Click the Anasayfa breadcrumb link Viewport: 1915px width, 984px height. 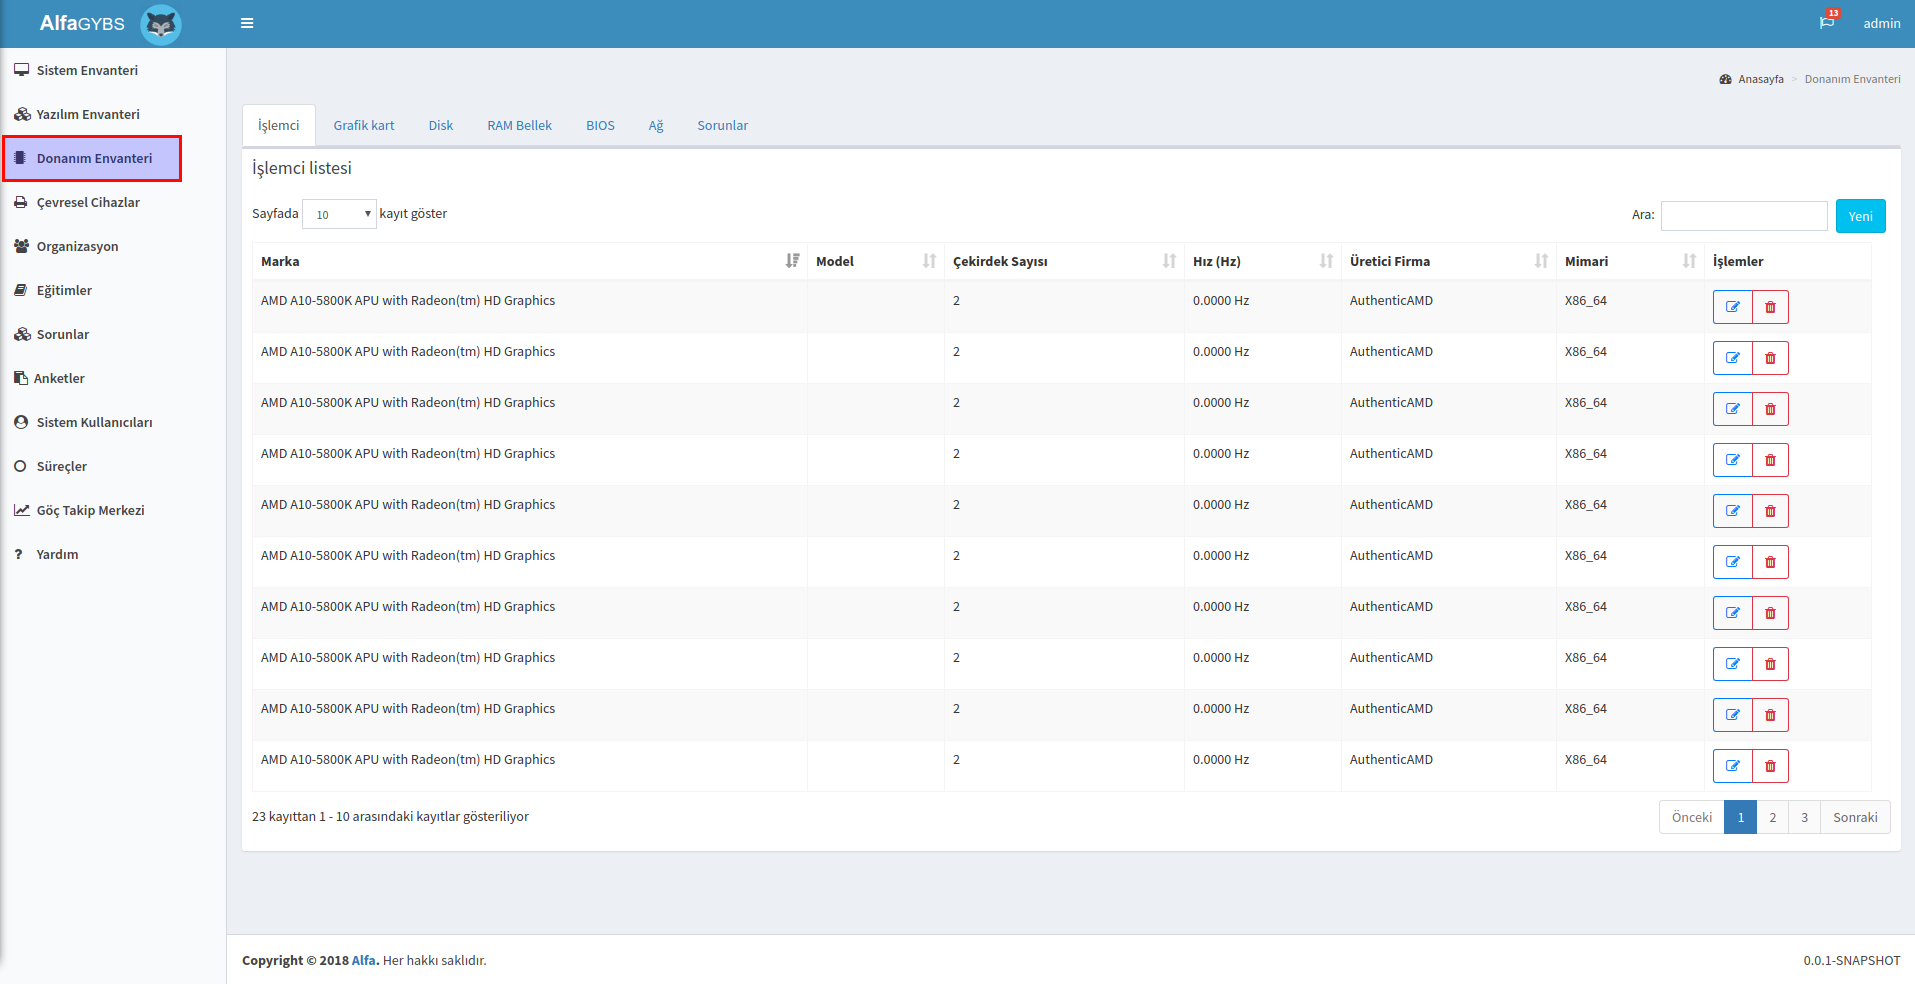[x=1761, y=79]
